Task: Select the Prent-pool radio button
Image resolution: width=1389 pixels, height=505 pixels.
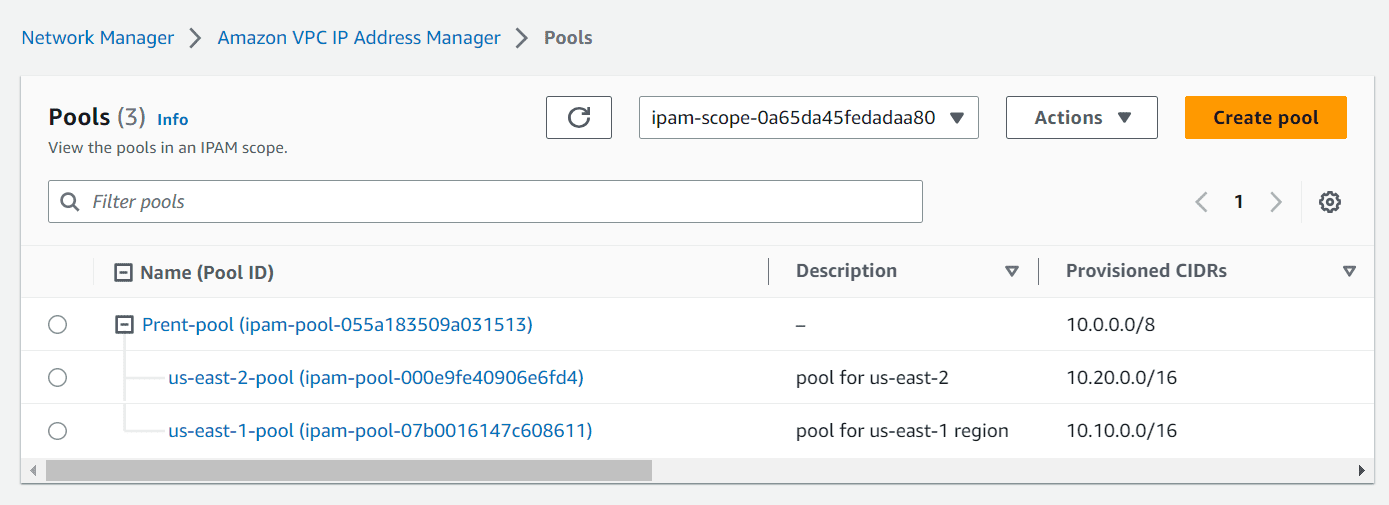Action: click(x=58, y=324)
